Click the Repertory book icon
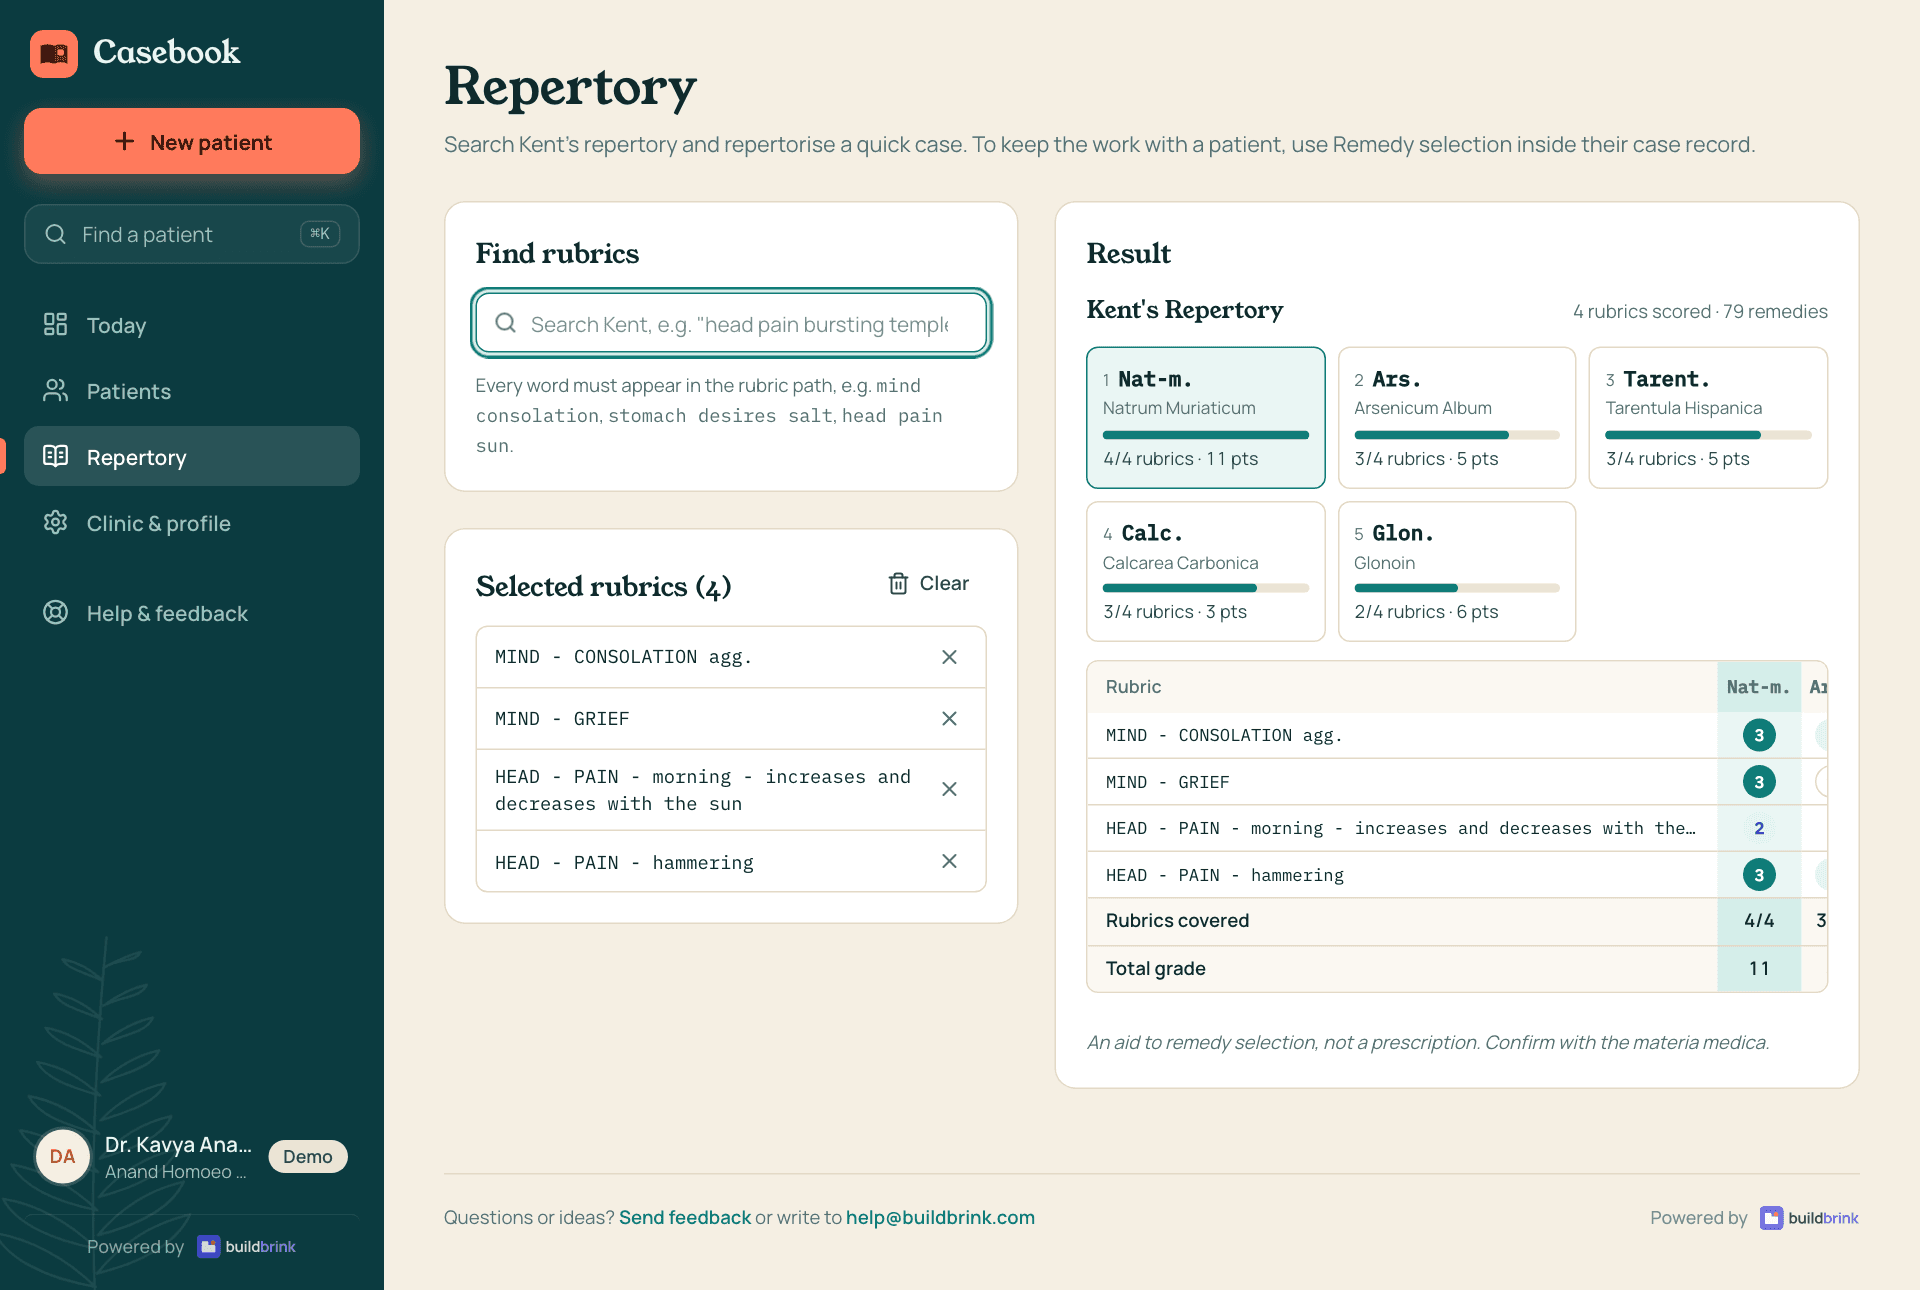Screen dimensions: 1920x1290 (x=55, y=456)
